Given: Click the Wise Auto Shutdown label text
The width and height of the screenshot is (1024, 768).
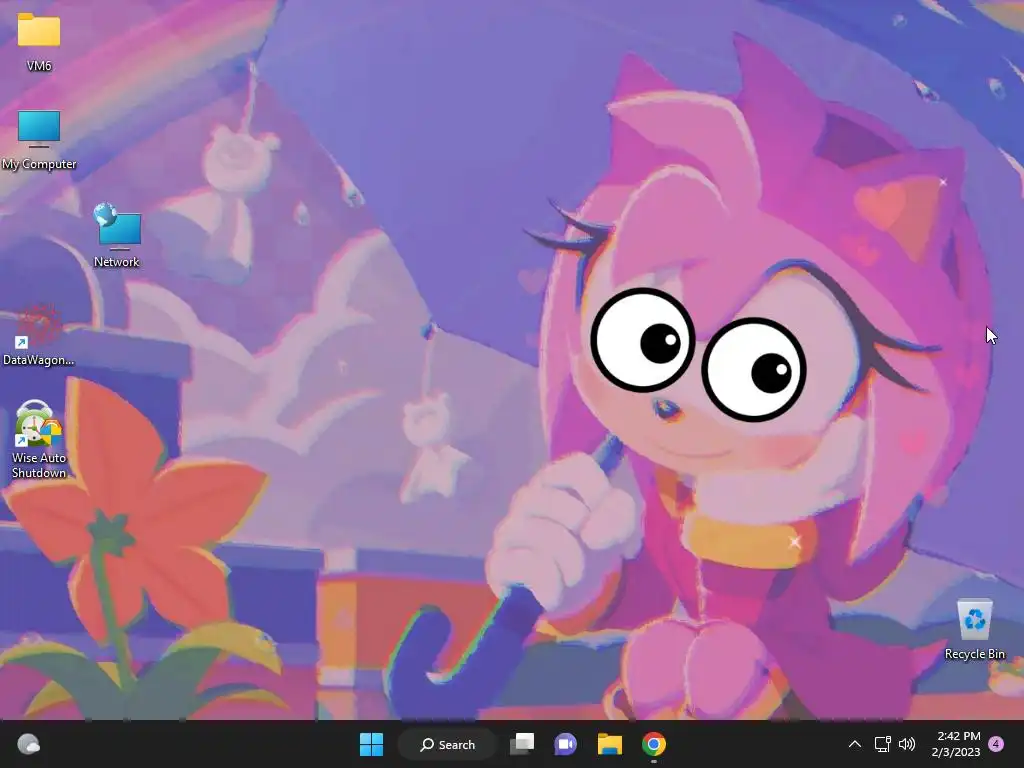Looking at the screenshot, I should 39,465.
